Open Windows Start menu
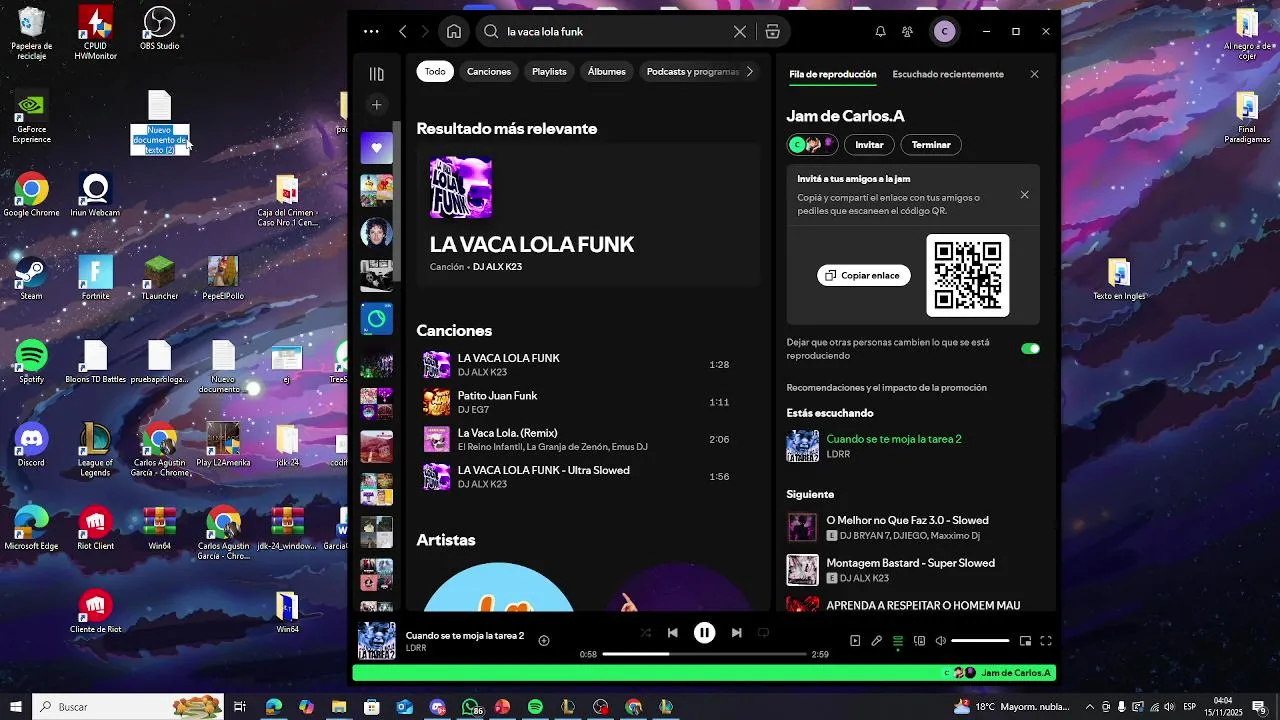The image size is (1280, 720). point(15,707)
